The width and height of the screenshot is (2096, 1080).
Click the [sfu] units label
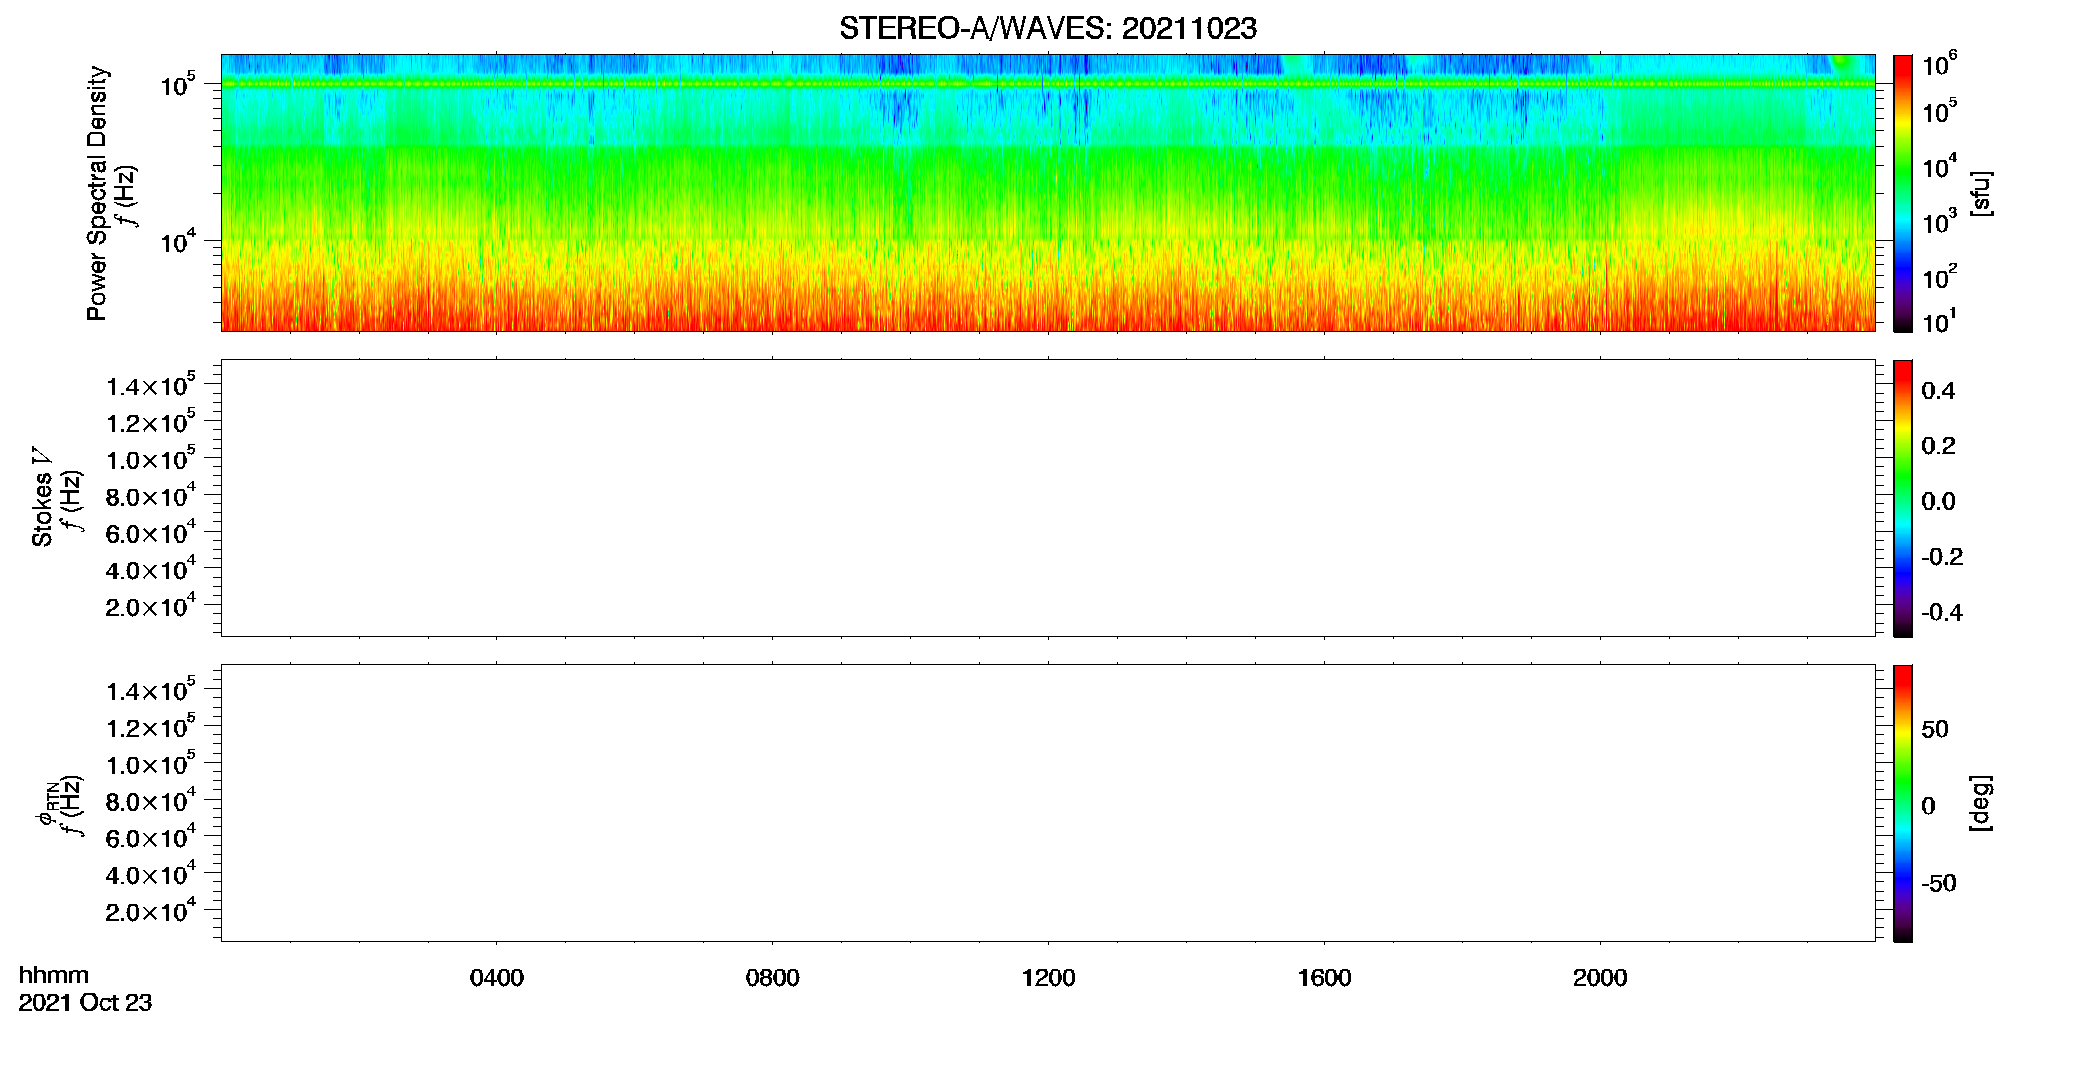(x=1980, y=193)
